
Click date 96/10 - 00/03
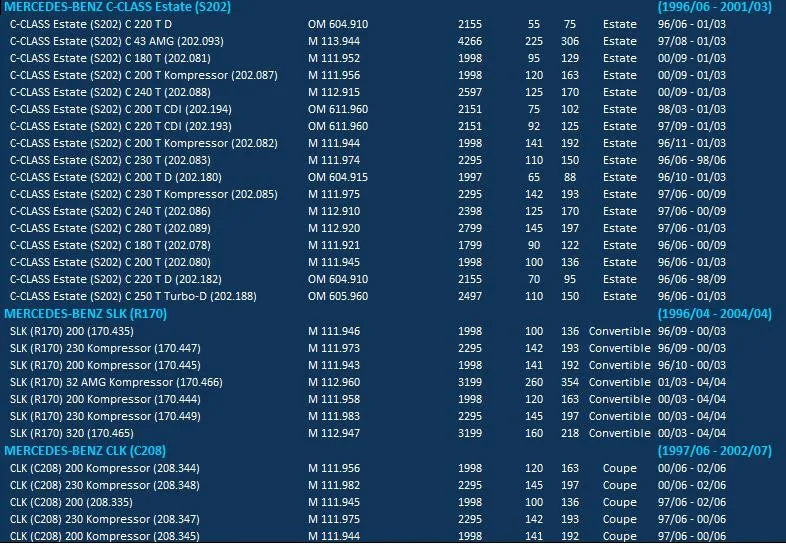point(692,366)
